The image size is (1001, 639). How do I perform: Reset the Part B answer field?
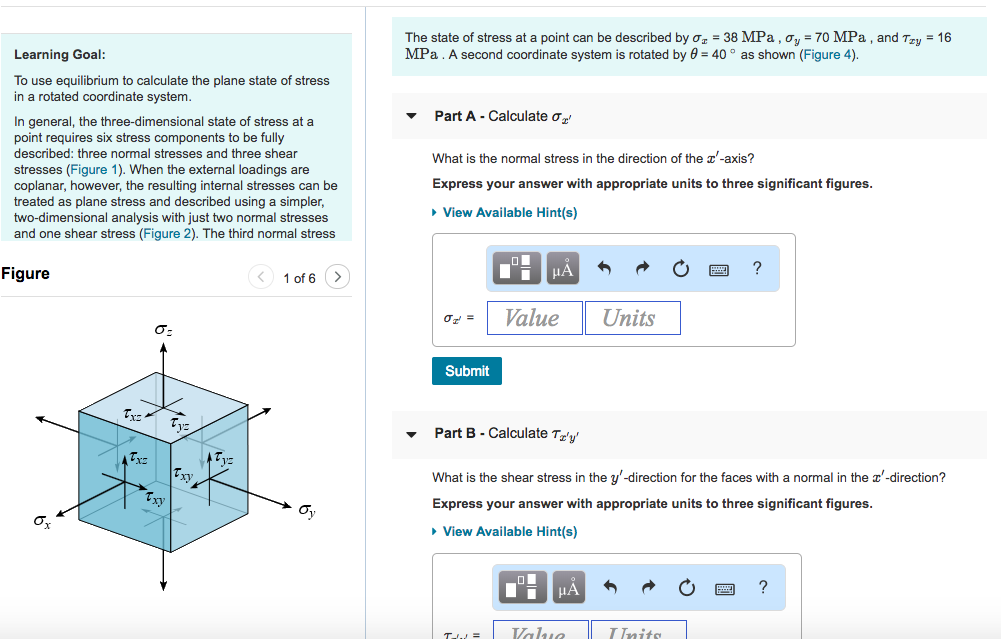[x=685, y=588]
